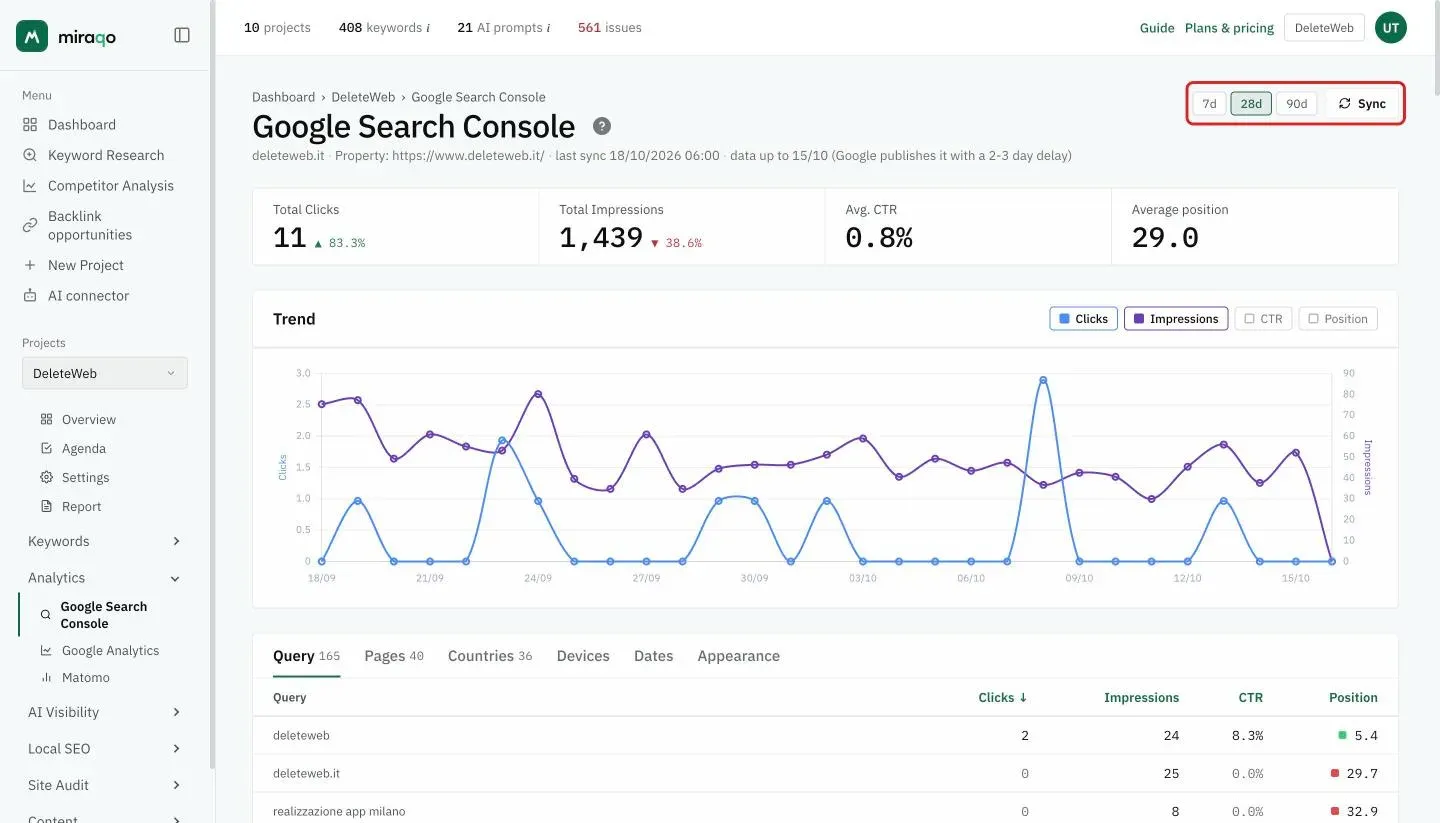Toggle the Impressions series in Trend chart
1440x823 pixels.
[x=1176, y=319]
